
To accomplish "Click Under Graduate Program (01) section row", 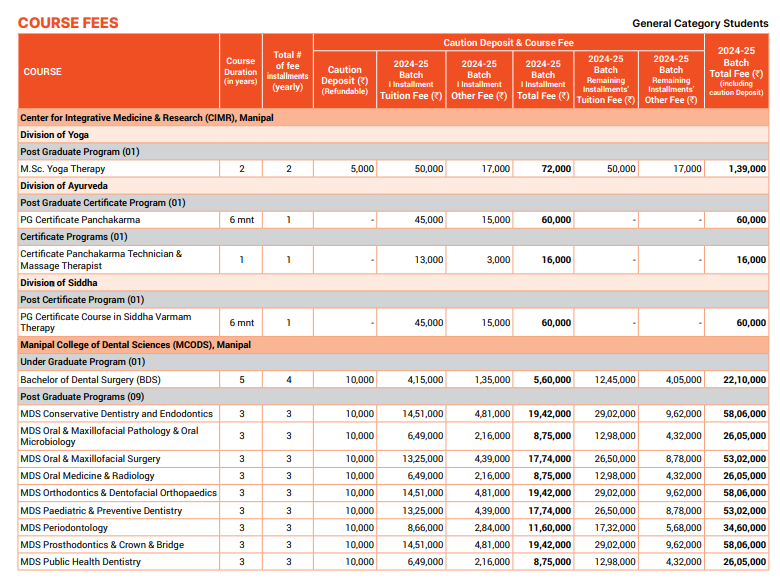I will 393,362.
